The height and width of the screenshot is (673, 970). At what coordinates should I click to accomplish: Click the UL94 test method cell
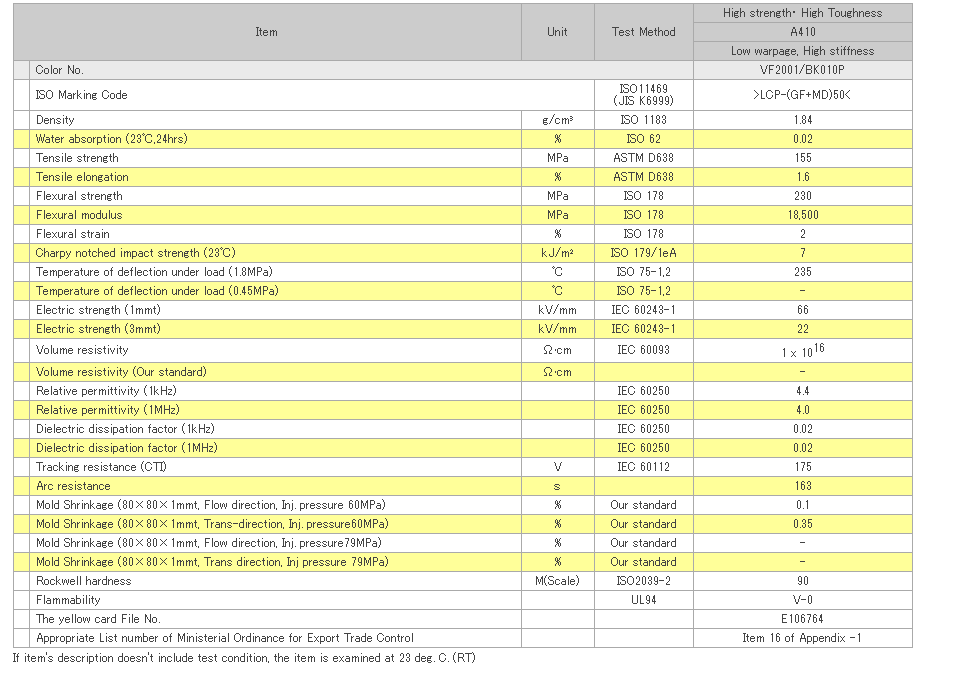643,600
